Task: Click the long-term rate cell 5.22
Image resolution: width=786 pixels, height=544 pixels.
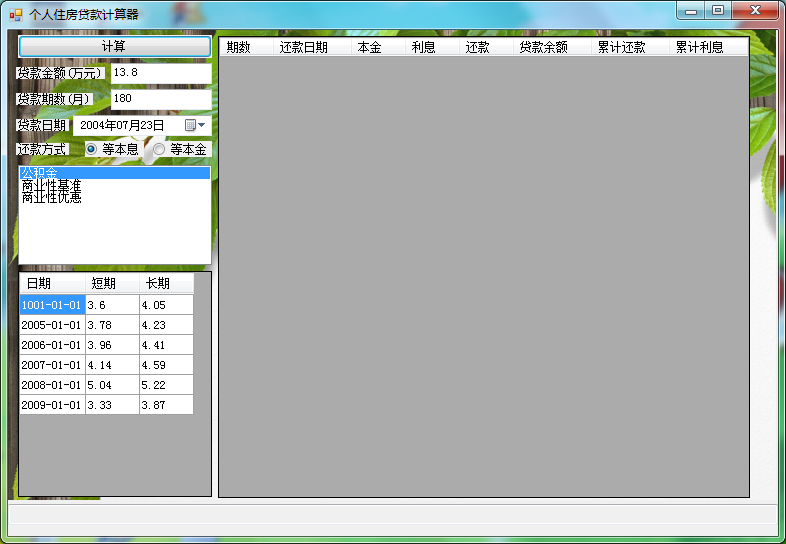Action: click(x=166, y=385)
